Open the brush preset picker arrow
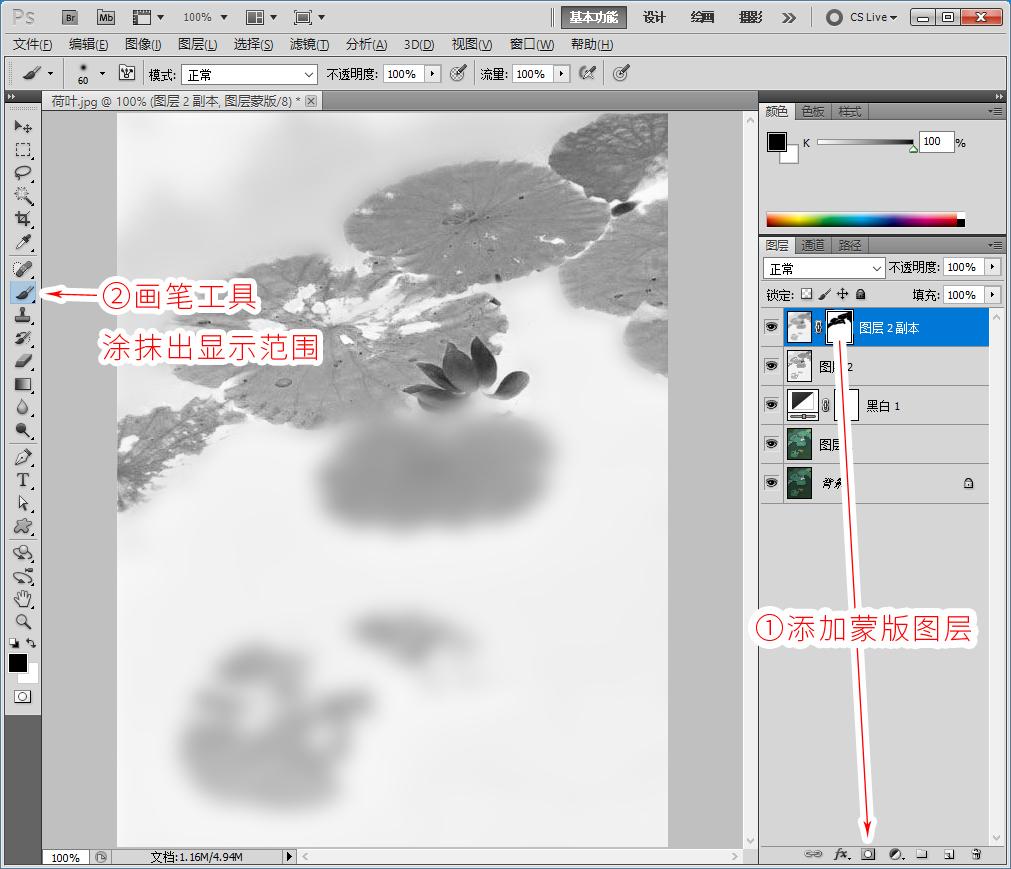The width and height of the screenshot is (1011, 869). (x=102, y=73)
